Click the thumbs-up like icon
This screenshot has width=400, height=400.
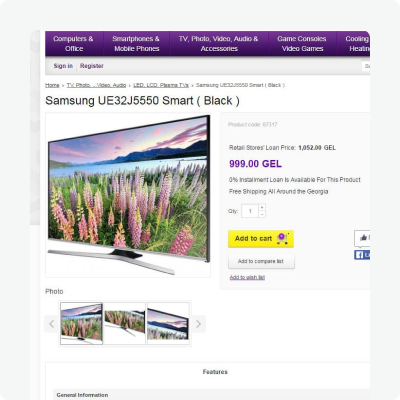click(x=363, y=238)
